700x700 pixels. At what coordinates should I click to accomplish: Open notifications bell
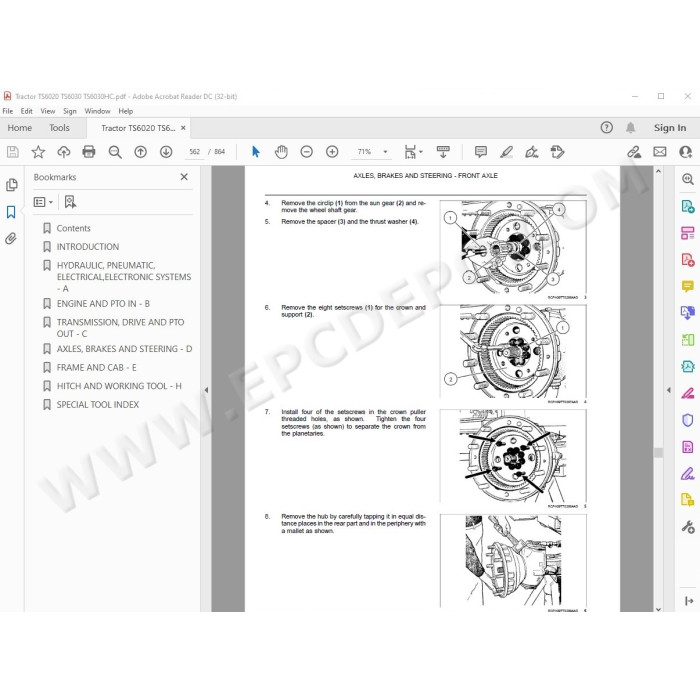coord(630,128)
